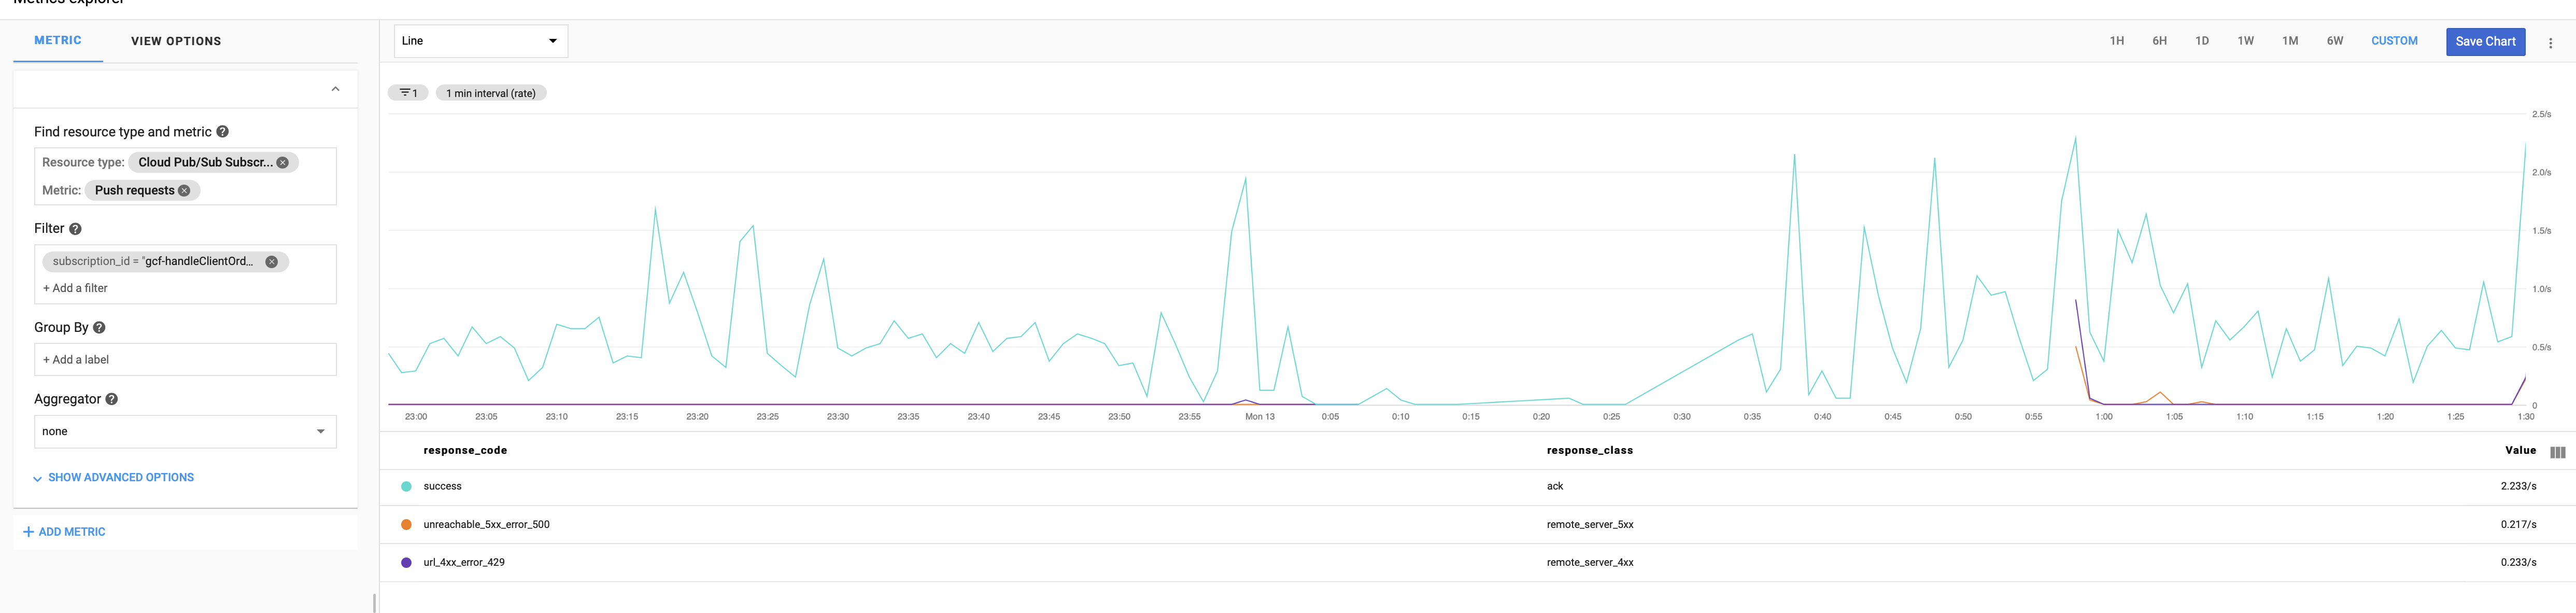Click help icon beside Find resource type and metric

pos(222,131)
